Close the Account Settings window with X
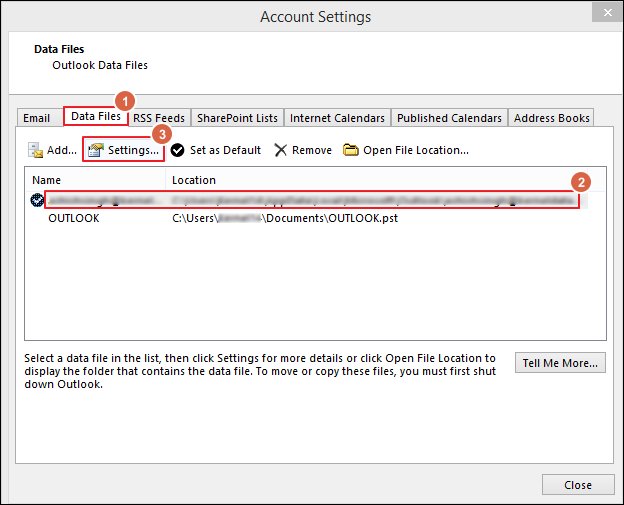Image resolution: width=624 pixels, height=505 pixels. [x=608, y=12]
